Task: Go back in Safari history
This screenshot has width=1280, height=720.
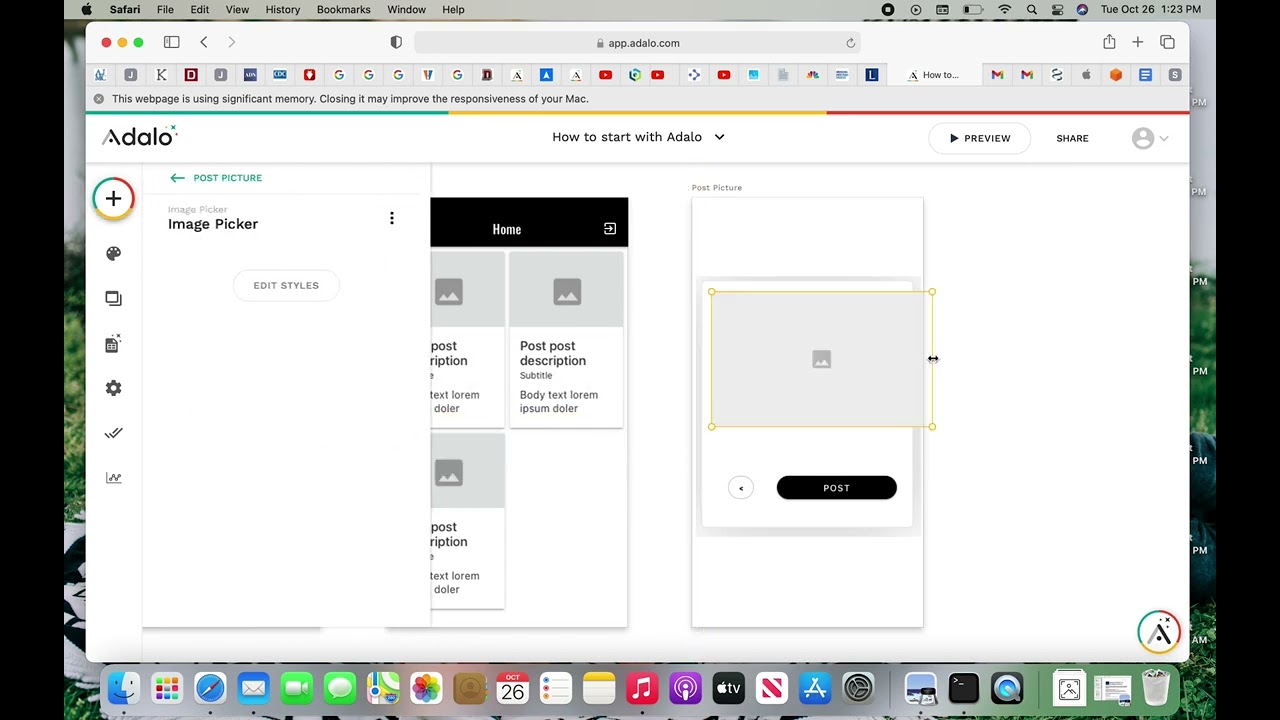Action: 204,42
